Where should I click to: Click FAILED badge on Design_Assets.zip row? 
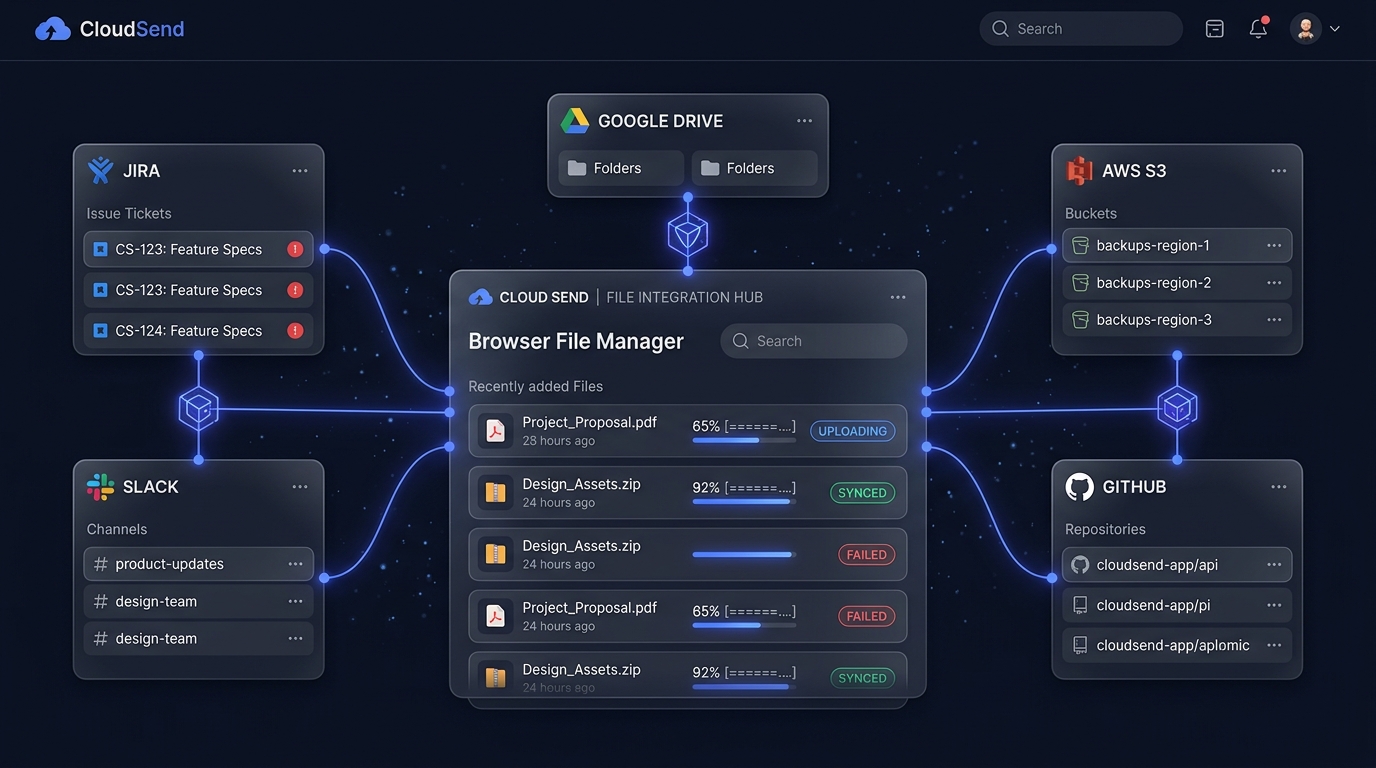(x=866, y=555)
